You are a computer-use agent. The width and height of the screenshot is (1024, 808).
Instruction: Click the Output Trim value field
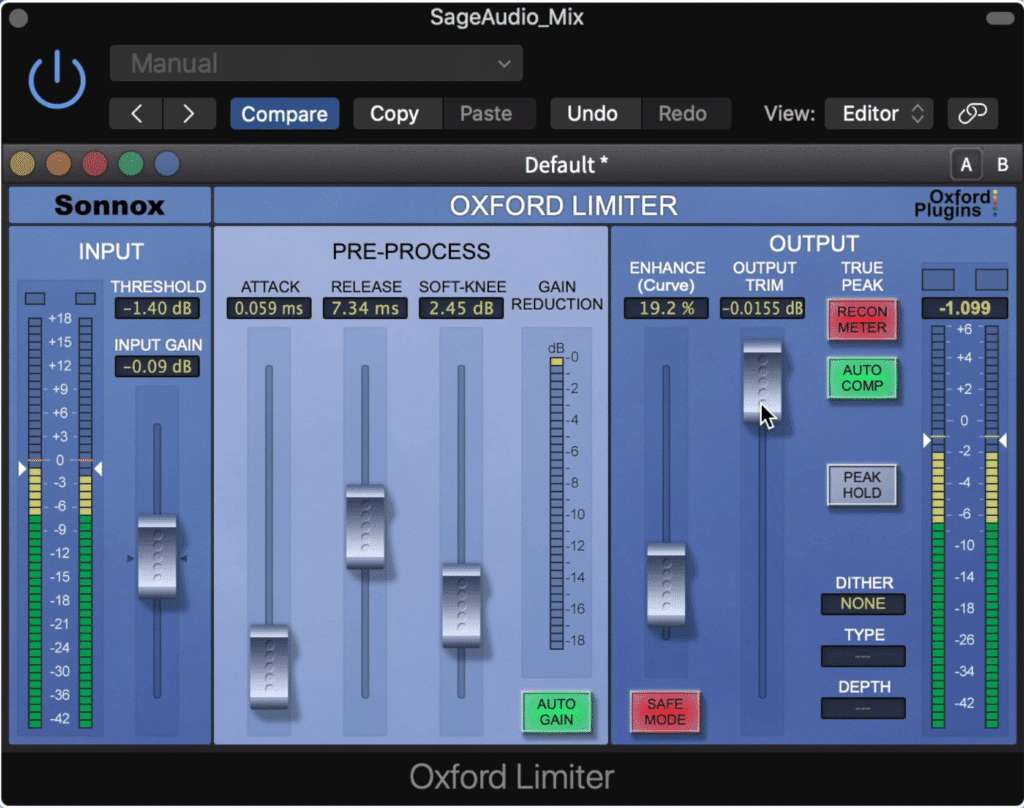click(762, 308)
